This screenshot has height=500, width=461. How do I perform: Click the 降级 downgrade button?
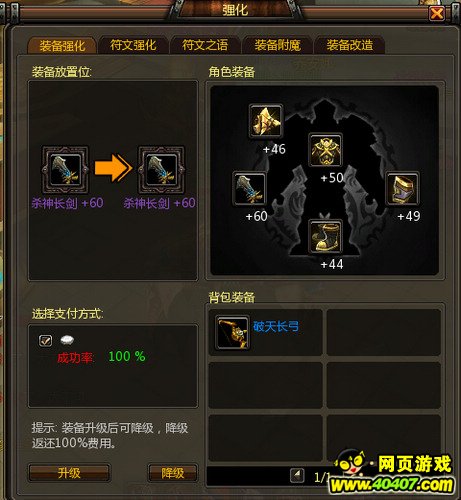coord(173,473)
